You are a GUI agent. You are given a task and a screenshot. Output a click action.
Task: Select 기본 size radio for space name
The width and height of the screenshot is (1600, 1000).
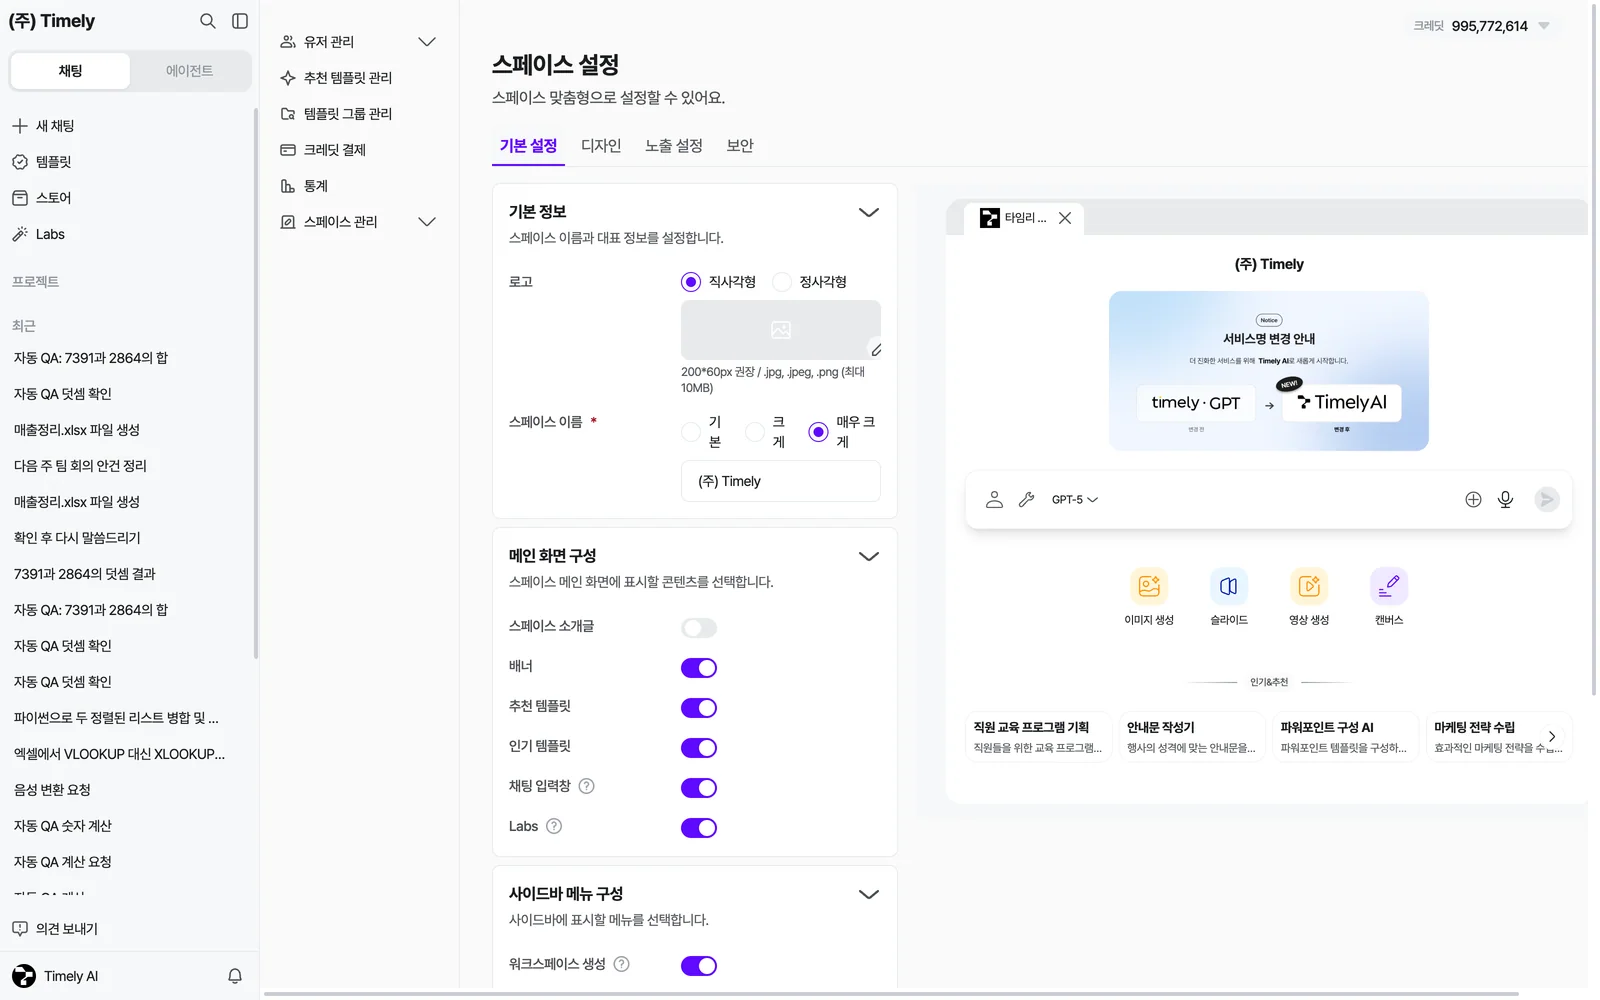pos(691,432)
